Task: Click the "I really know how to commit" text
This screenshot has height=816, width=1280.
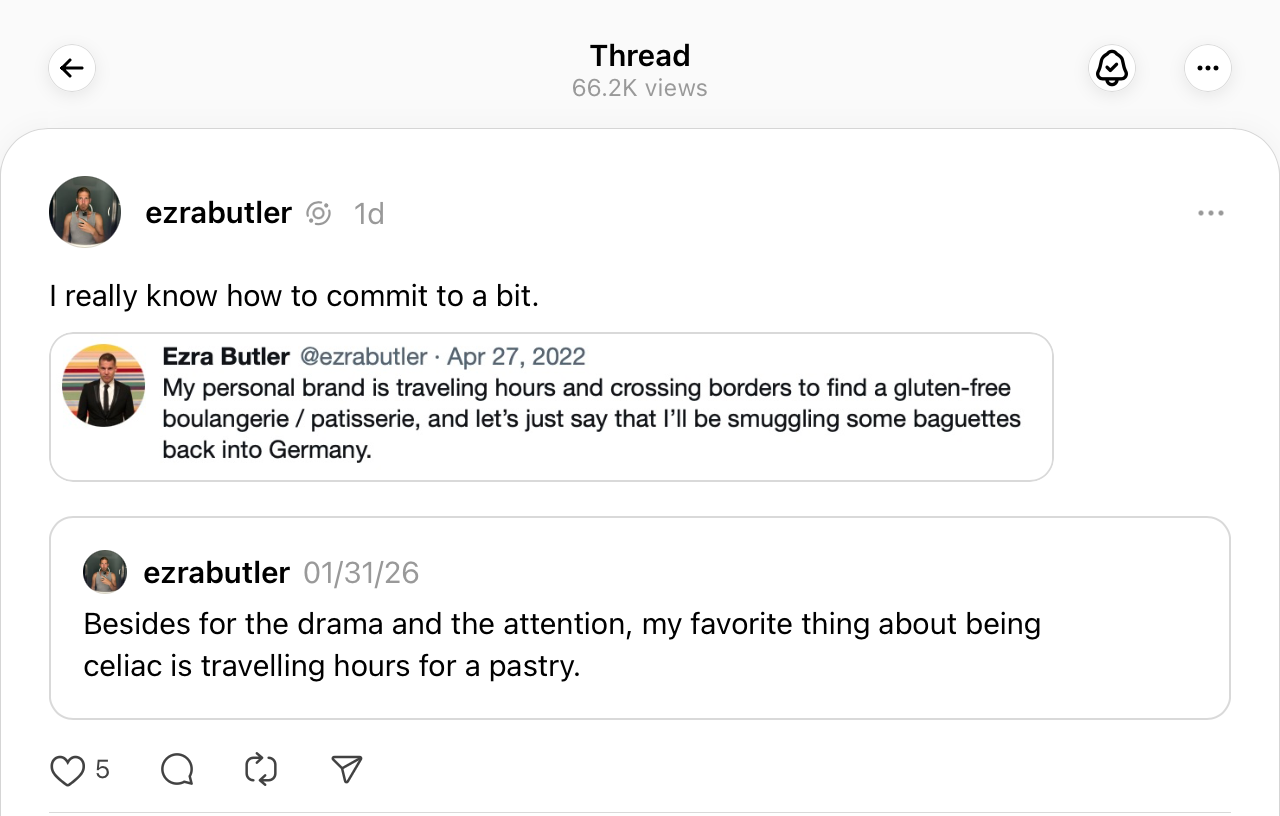Action: pyautogui.click(x=294, y=296)
